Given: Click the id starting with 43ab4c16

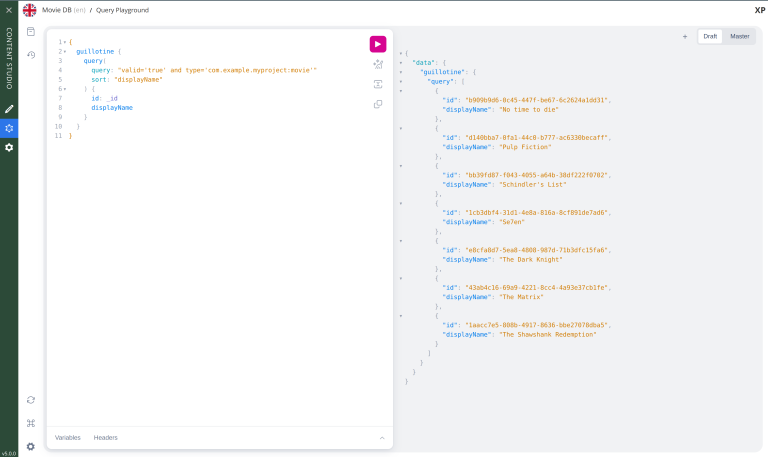Looking at the screenshot, I should (x=536, y=288).
